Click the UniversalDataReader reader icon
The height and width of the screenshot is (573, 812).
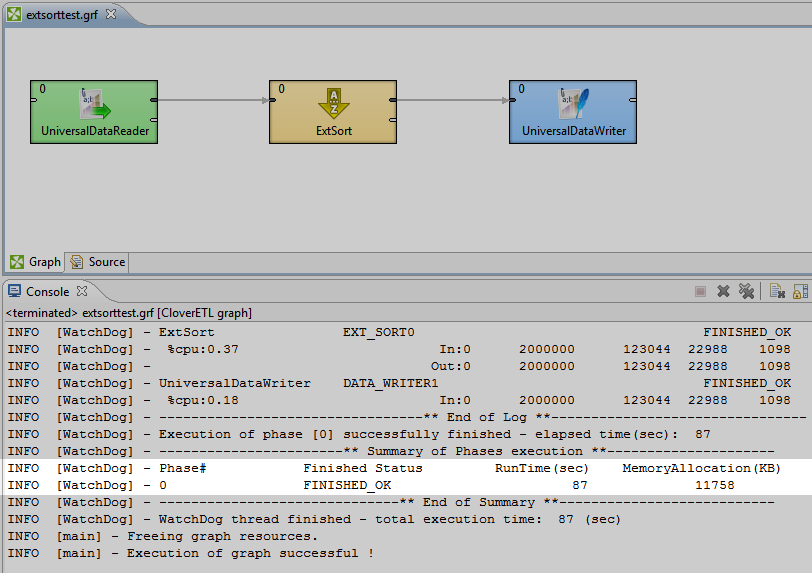pyautogui.click(x=95, y=104)
